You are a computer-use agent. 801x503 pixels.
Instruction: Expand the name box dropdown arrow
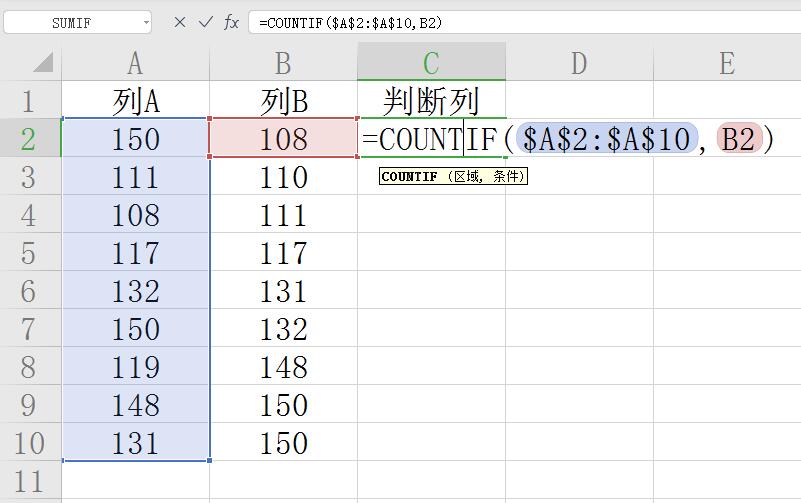coord(146,22)
